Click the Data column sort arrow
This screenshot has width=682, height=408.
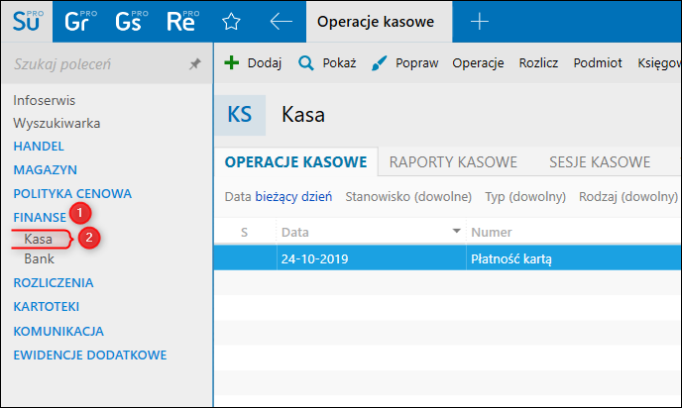[456, 231]
